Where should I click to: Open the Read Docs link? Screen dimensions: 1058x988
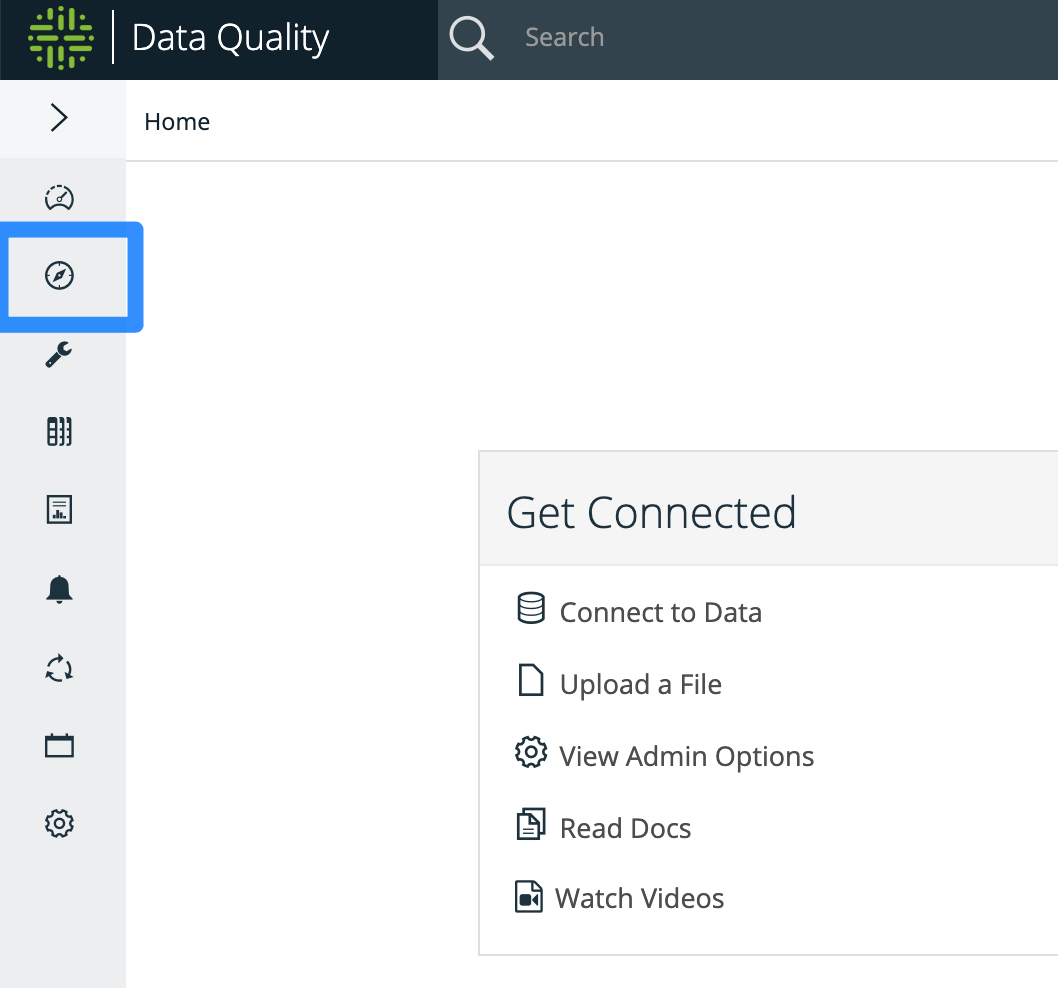(625, 828)
